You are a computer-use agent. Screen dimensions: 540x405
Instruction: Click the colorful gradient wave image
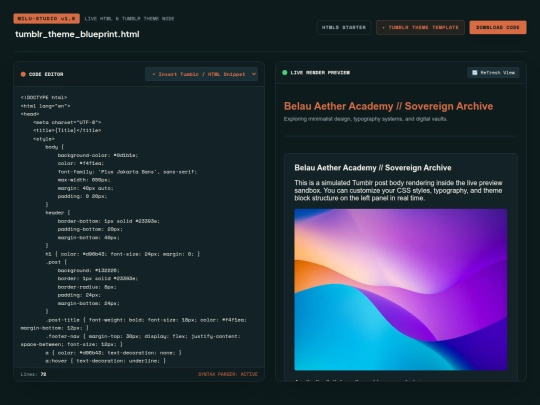coord(401,289)
